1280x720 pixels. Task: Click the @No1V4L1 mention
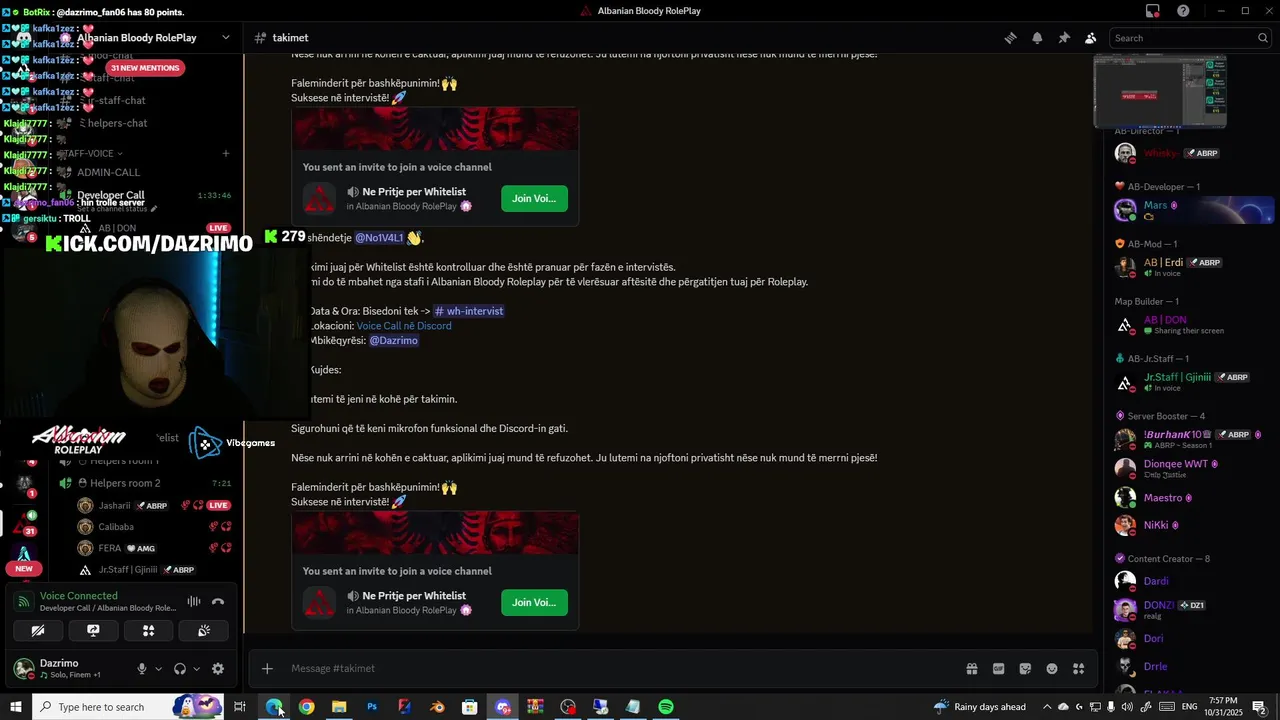point(379,238)
